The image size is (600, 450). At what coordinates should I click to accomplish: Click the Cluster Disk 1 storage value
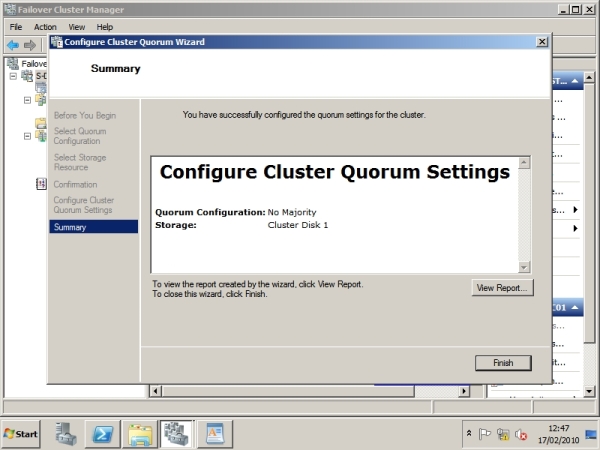[x=298, y=225]
